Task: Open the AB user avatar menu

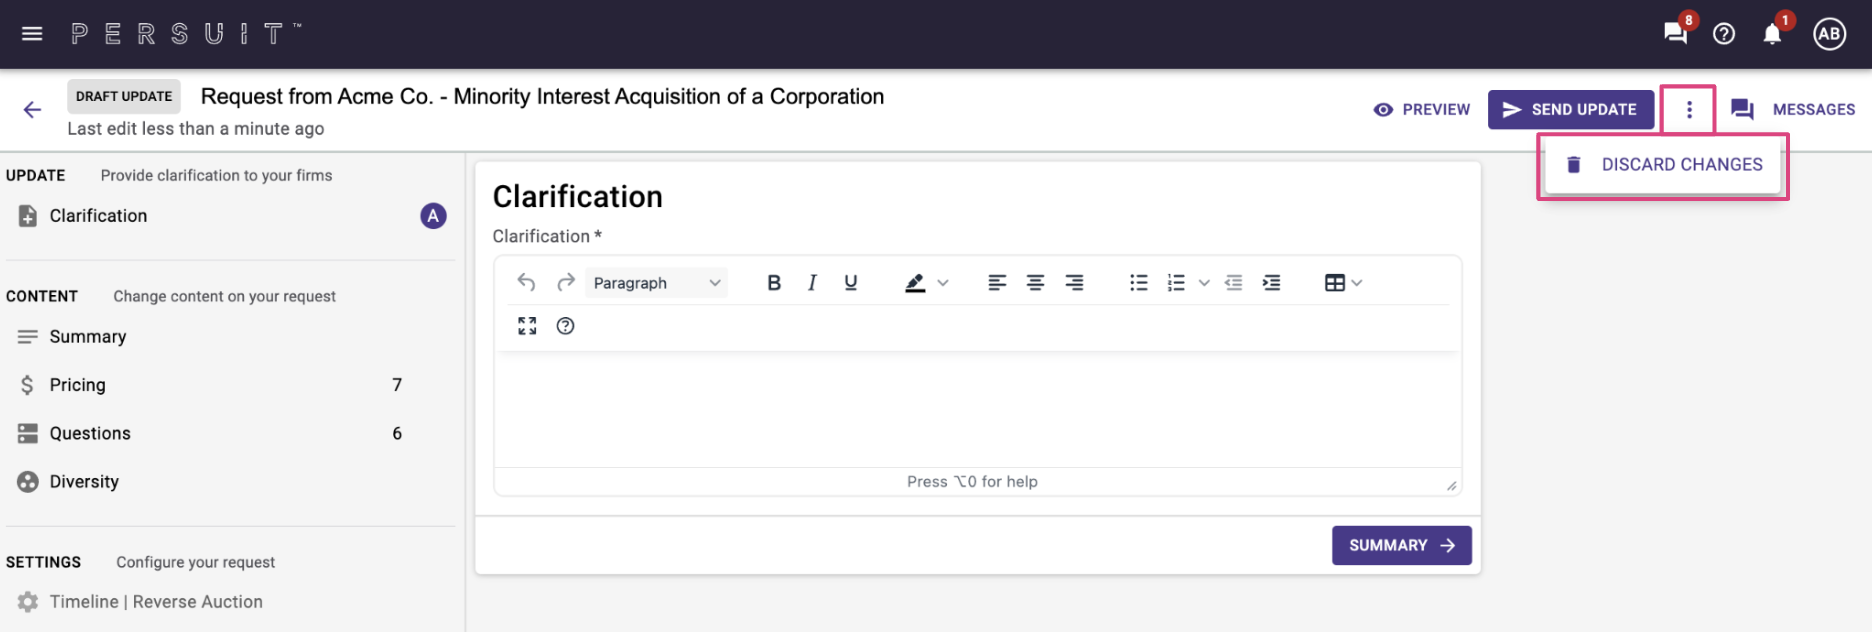Action: [x=1830, y=34]
